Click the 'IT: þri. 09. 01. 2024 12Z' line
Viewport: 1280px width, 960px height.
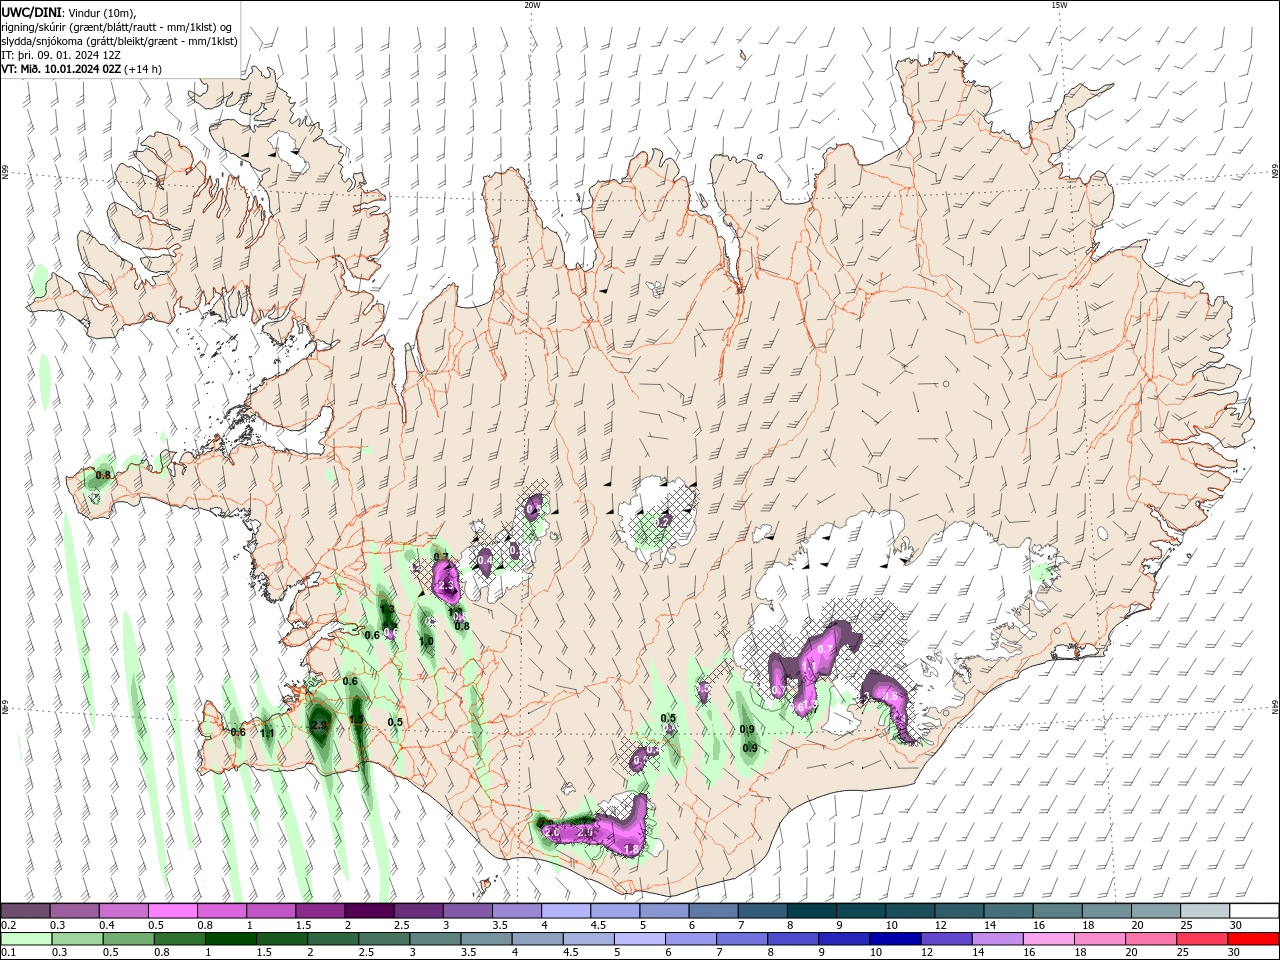62,55
